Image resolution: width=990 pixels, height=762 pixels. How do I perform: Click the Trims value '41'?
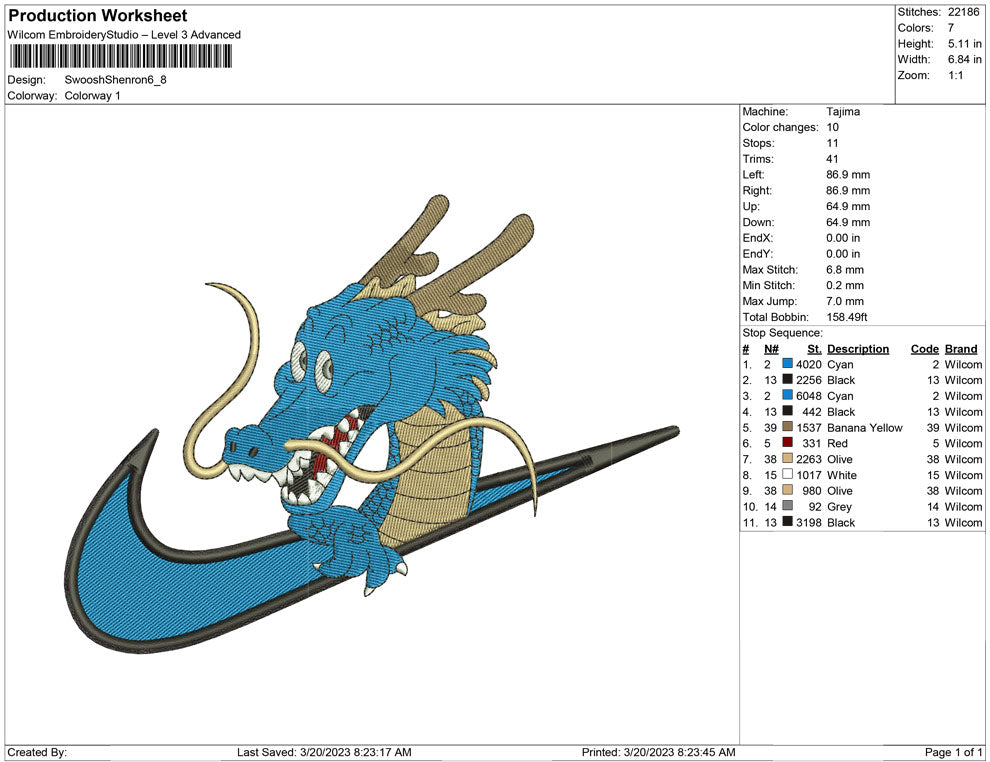pyautogui.click(x=832, y=159)
